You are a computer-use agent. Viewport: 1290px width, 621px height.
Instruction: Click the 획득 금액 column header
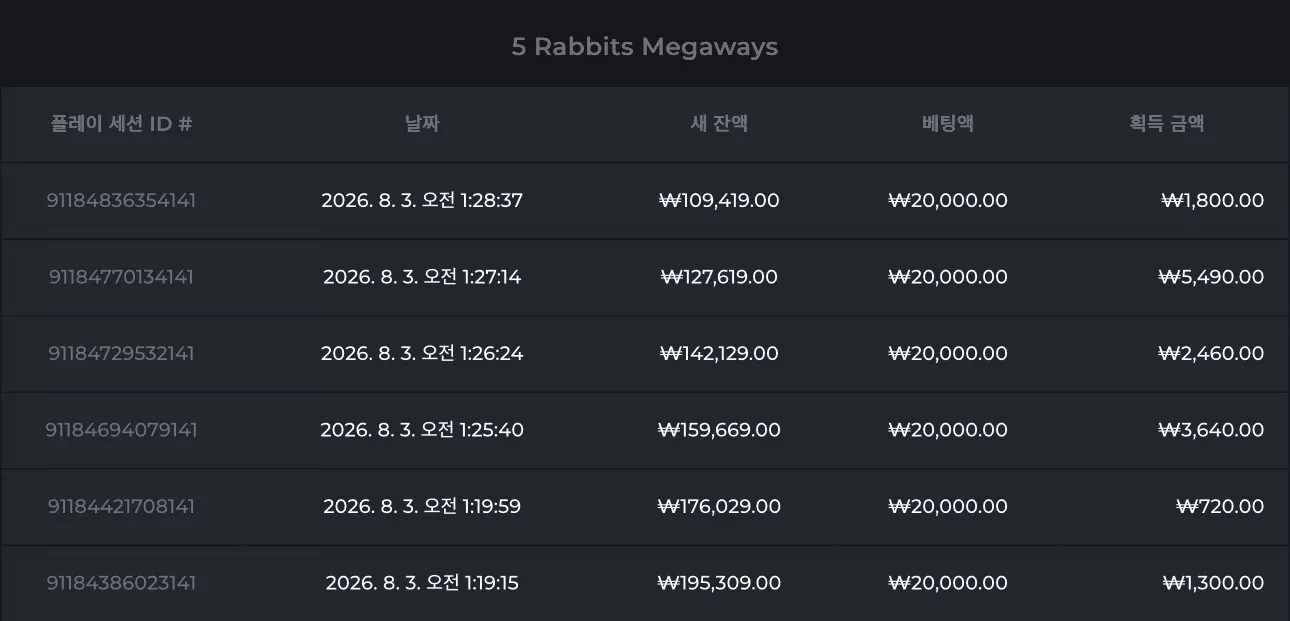pos(1166,124)
